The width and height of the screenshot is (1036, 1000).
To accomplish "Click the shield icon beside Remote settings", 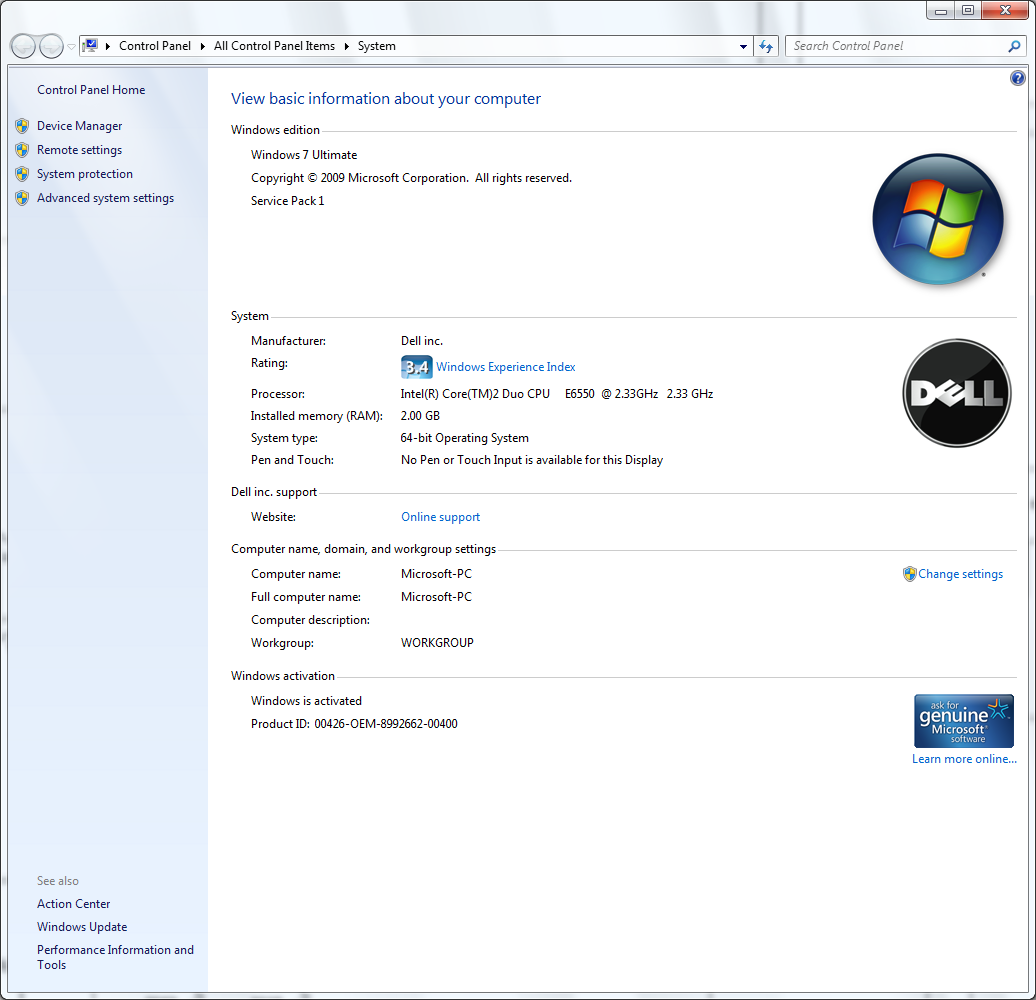I will (22, 150).
